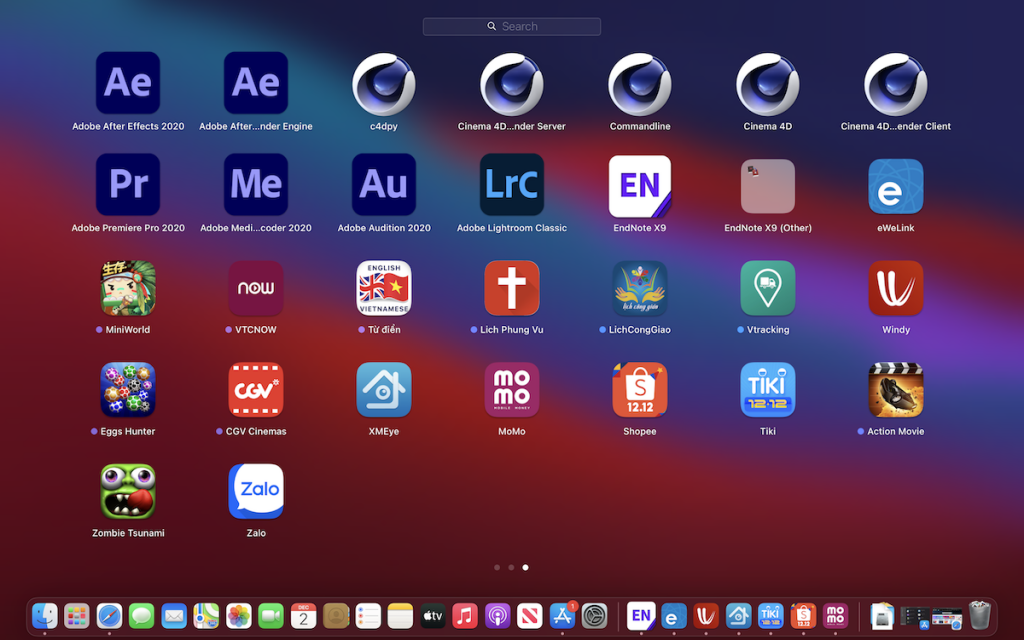Launch Adobe Premiere Pro 2020

tap(127, 185)
